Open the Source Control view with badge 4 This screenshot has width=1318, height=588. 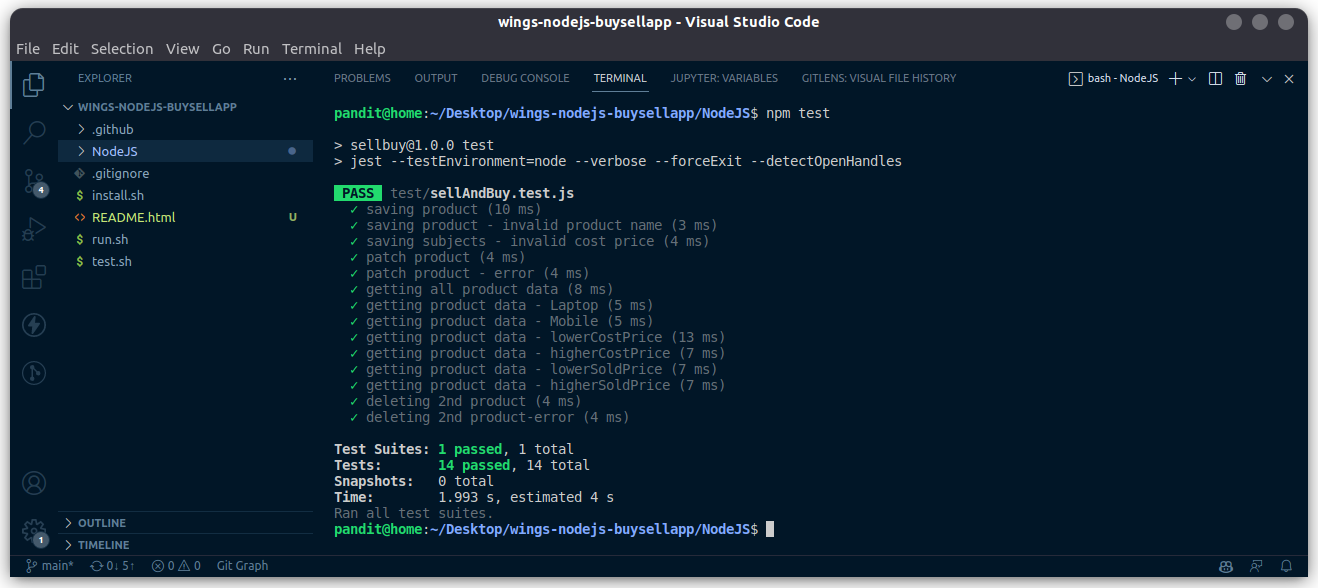[34, 181]
